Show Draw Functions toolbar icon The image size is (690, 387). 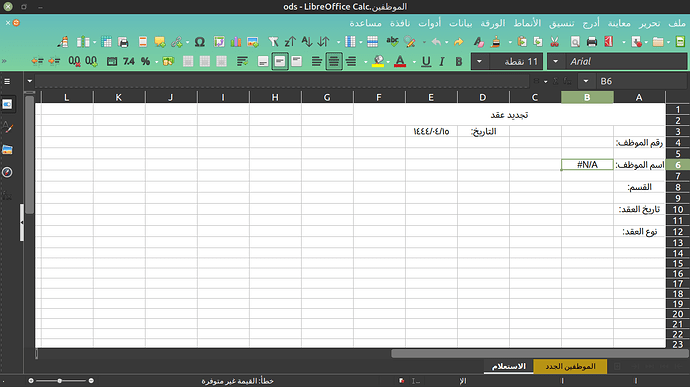(63, 42)
